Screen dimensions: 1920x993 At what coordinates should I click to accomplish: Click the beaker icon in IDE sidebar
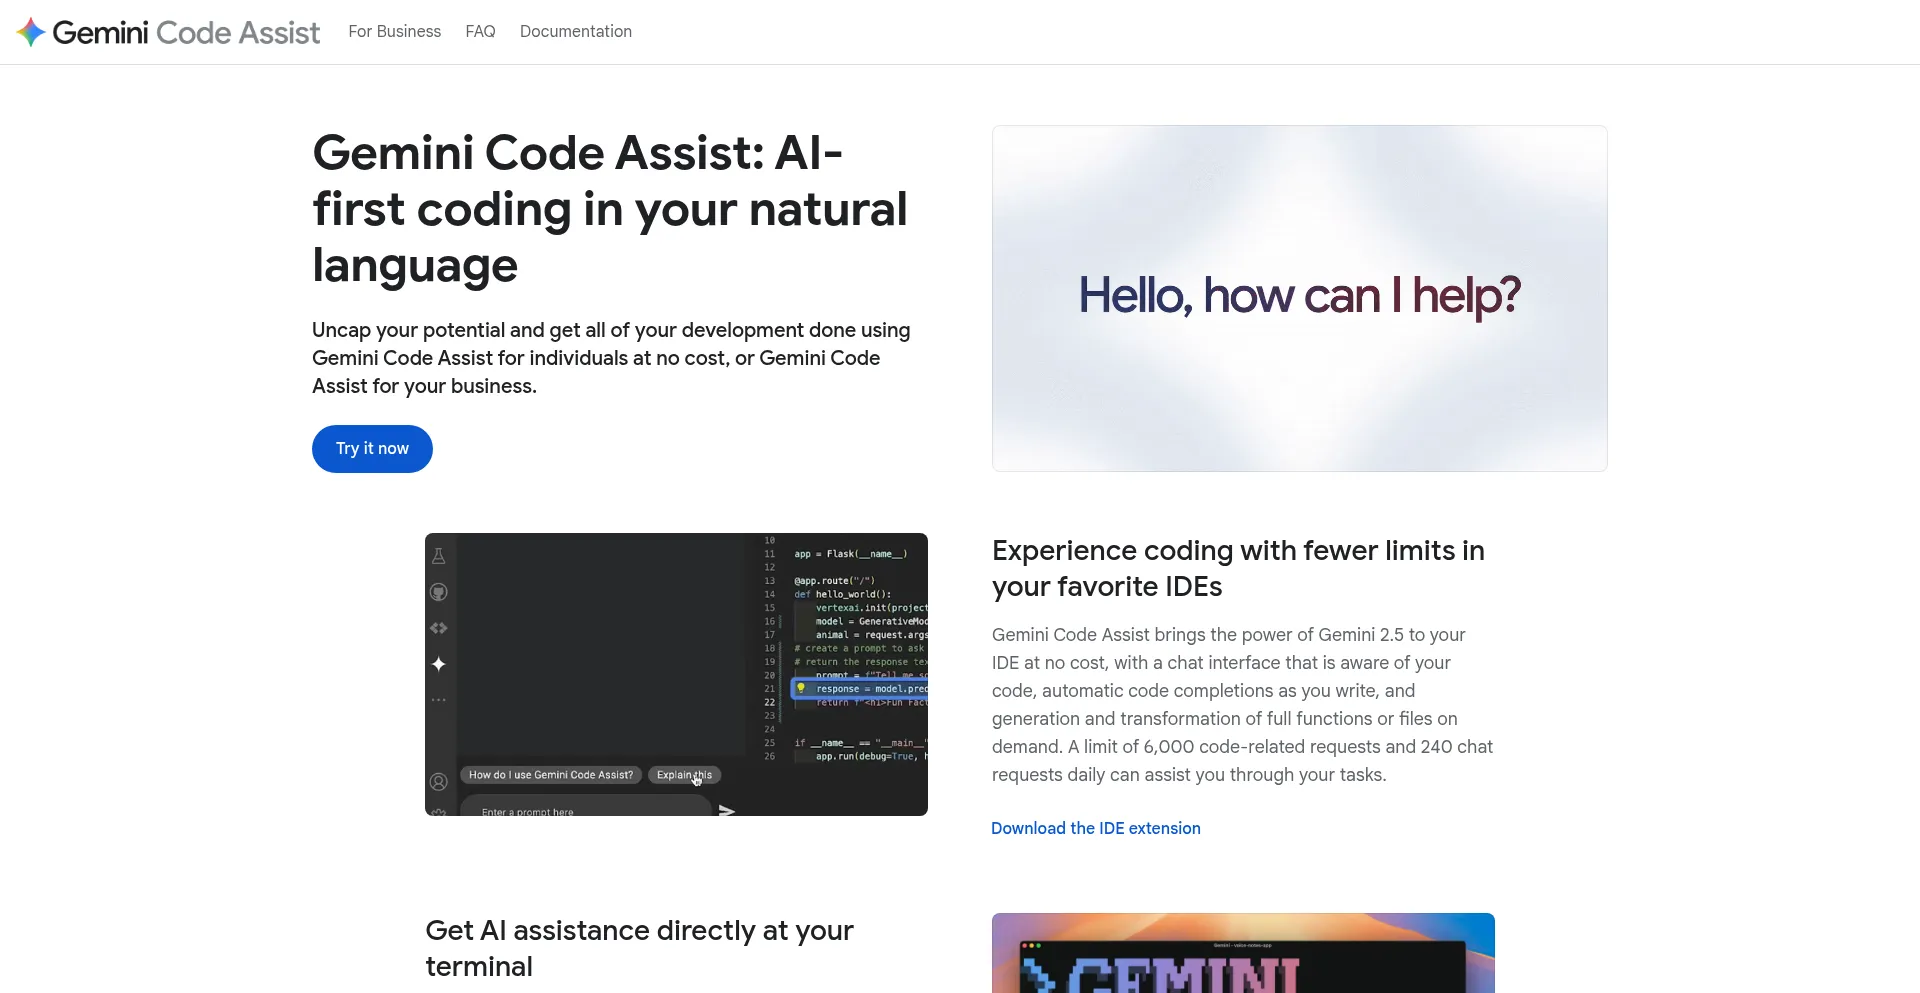[x=438, y=556]
